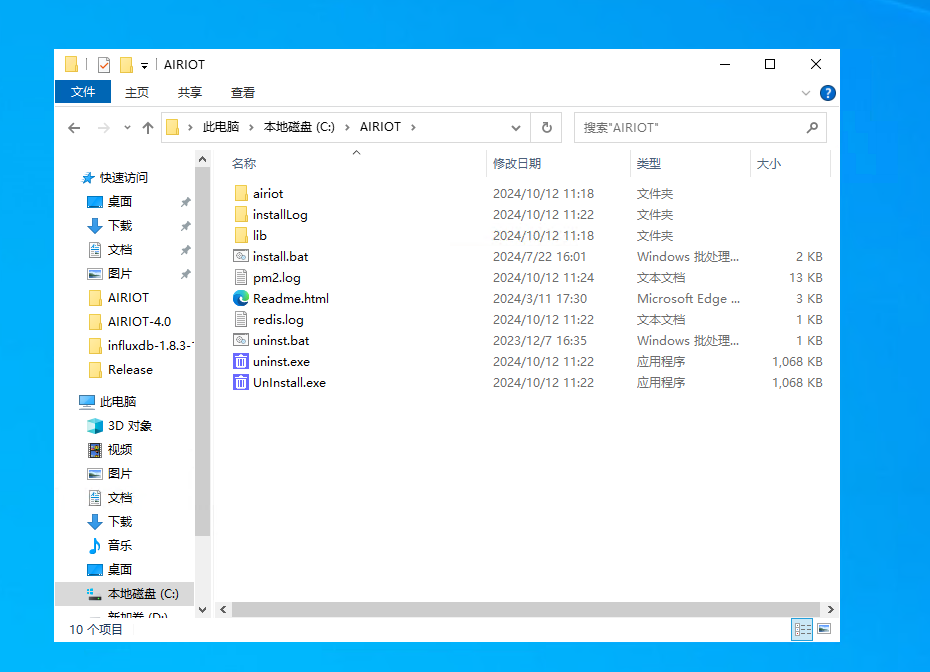The width and height of the screenshot is (930, 672).
Task: Open the 查看 ribbon tab
Action: tap(243, 93)
